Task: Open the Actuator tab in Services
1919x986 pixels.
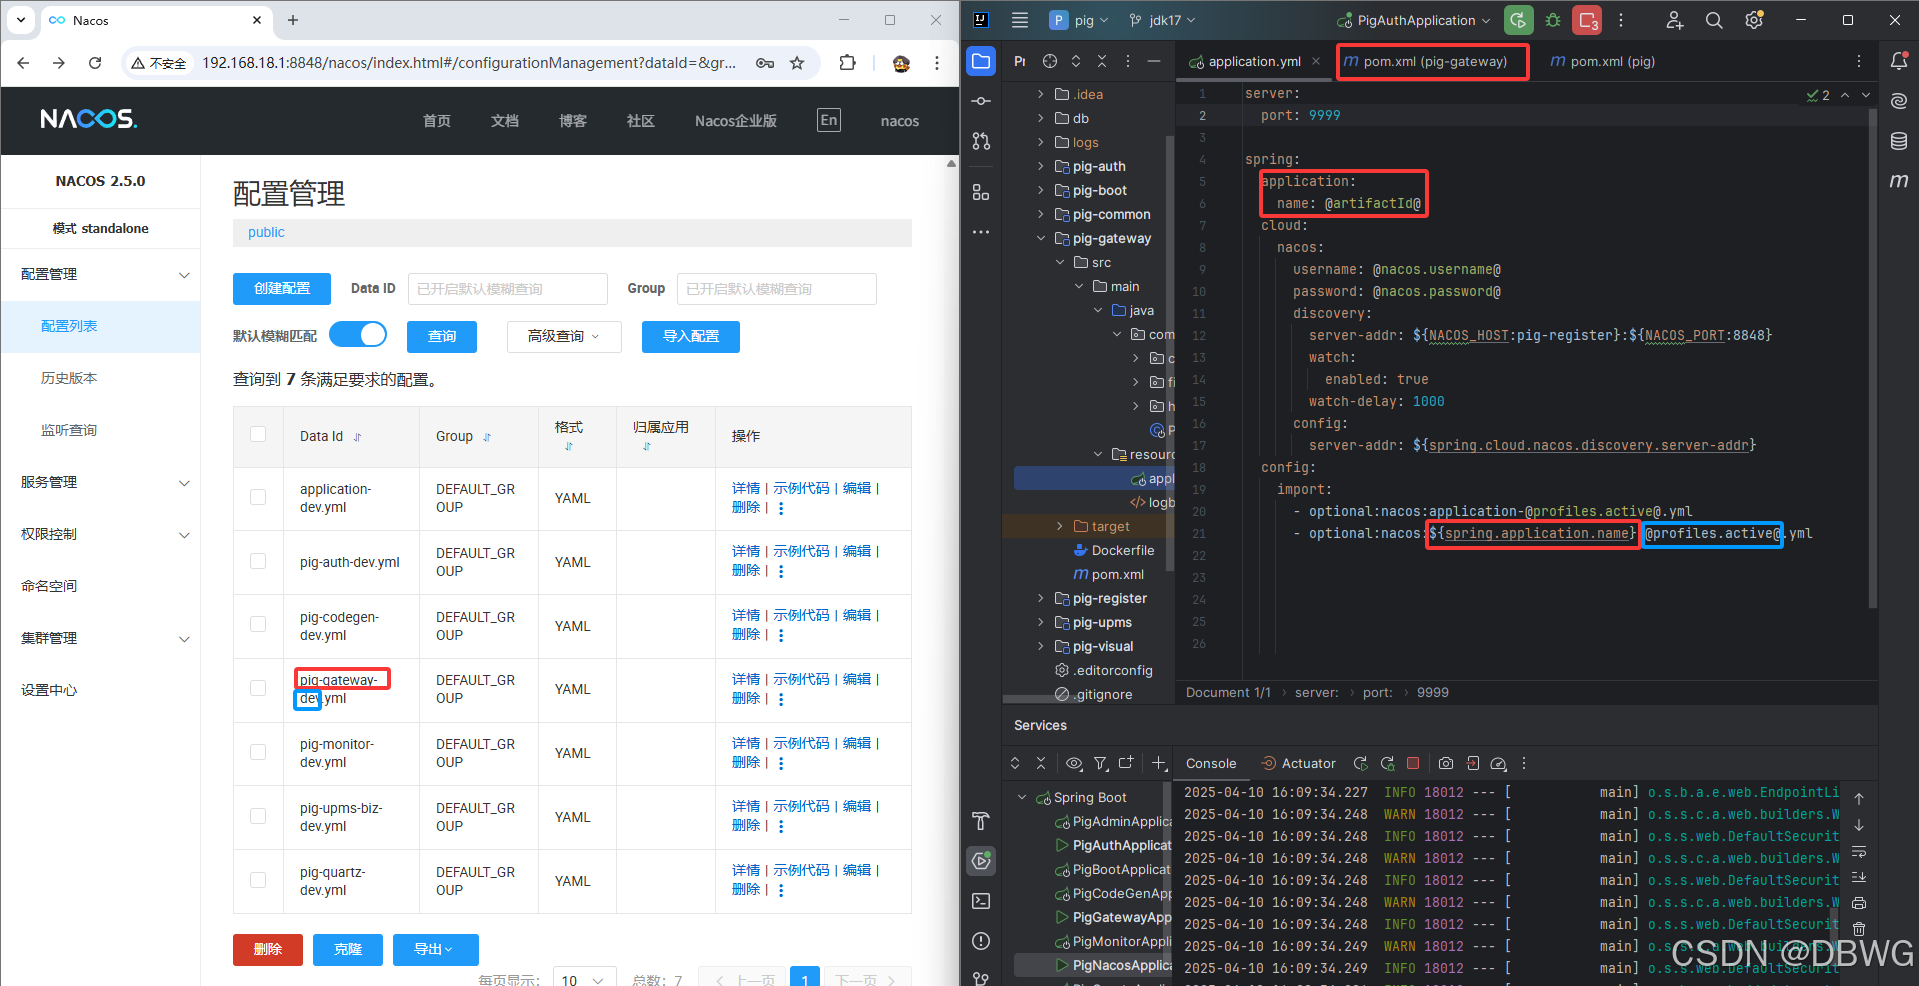Action: 1298,763
